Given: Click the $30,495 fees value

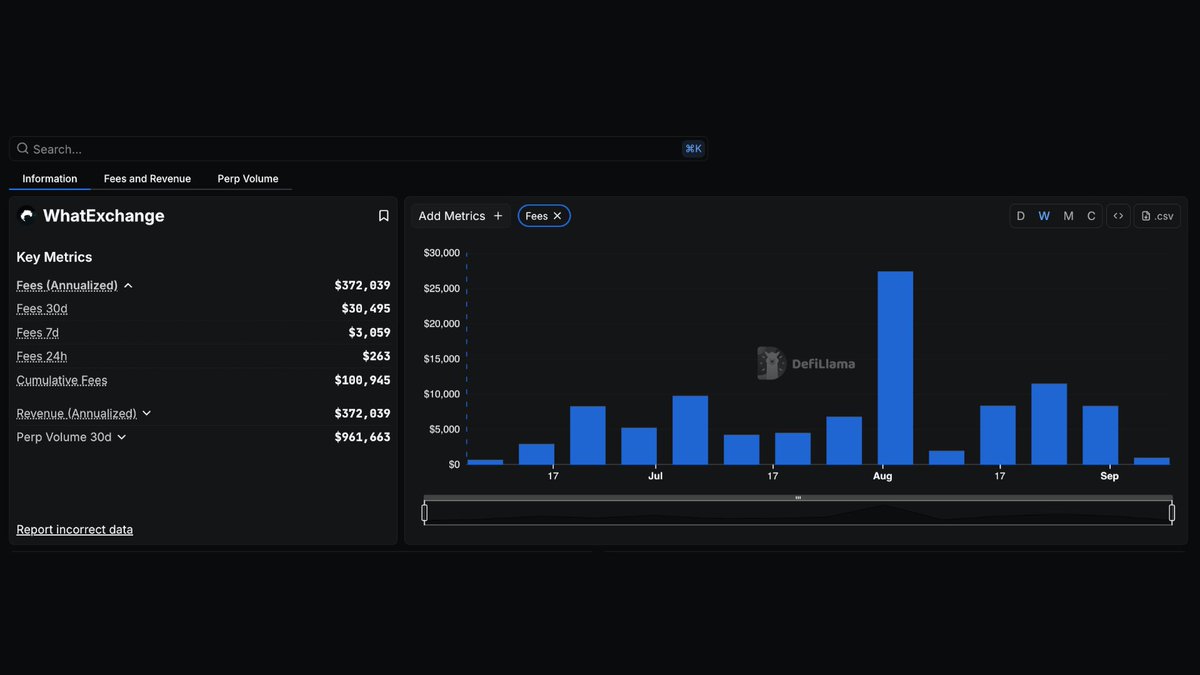Looking at the screenshot, I should (x=366, y=309).
